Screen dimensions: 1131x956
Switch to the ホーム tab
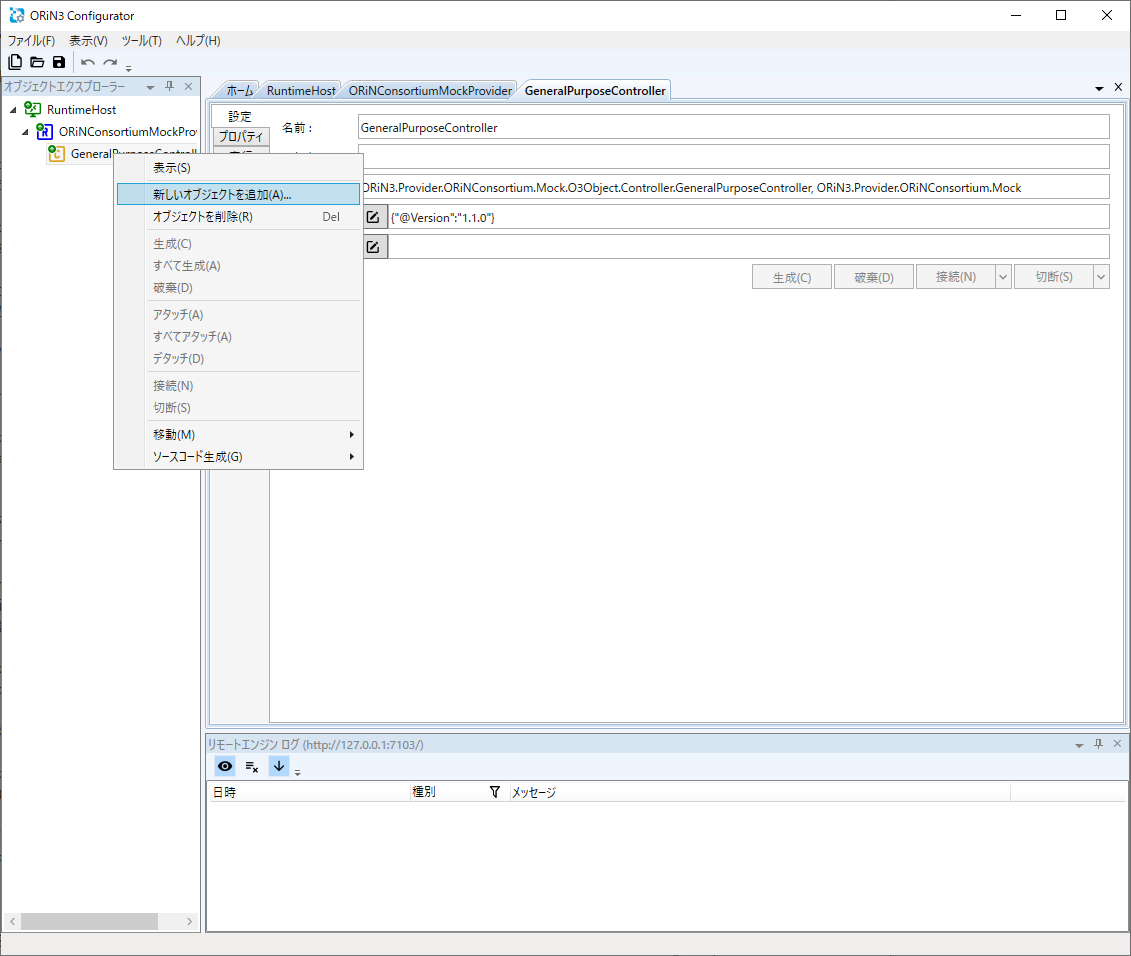tap(239, 91)
